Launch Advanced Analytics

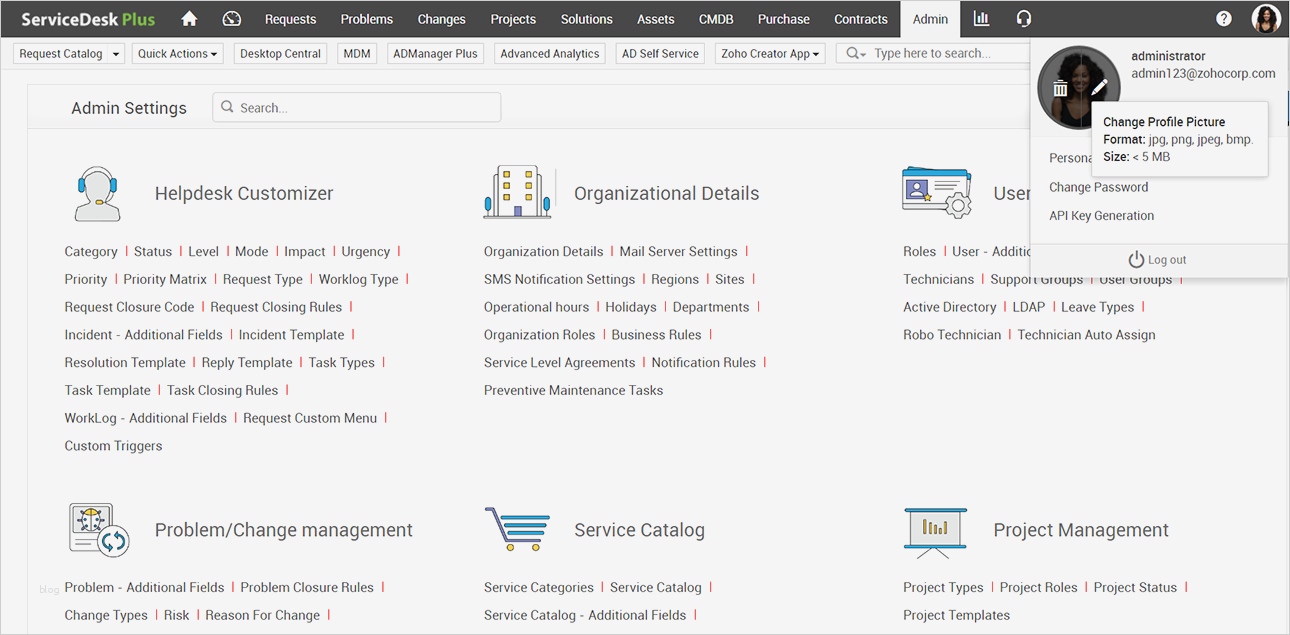click(550, 54)
